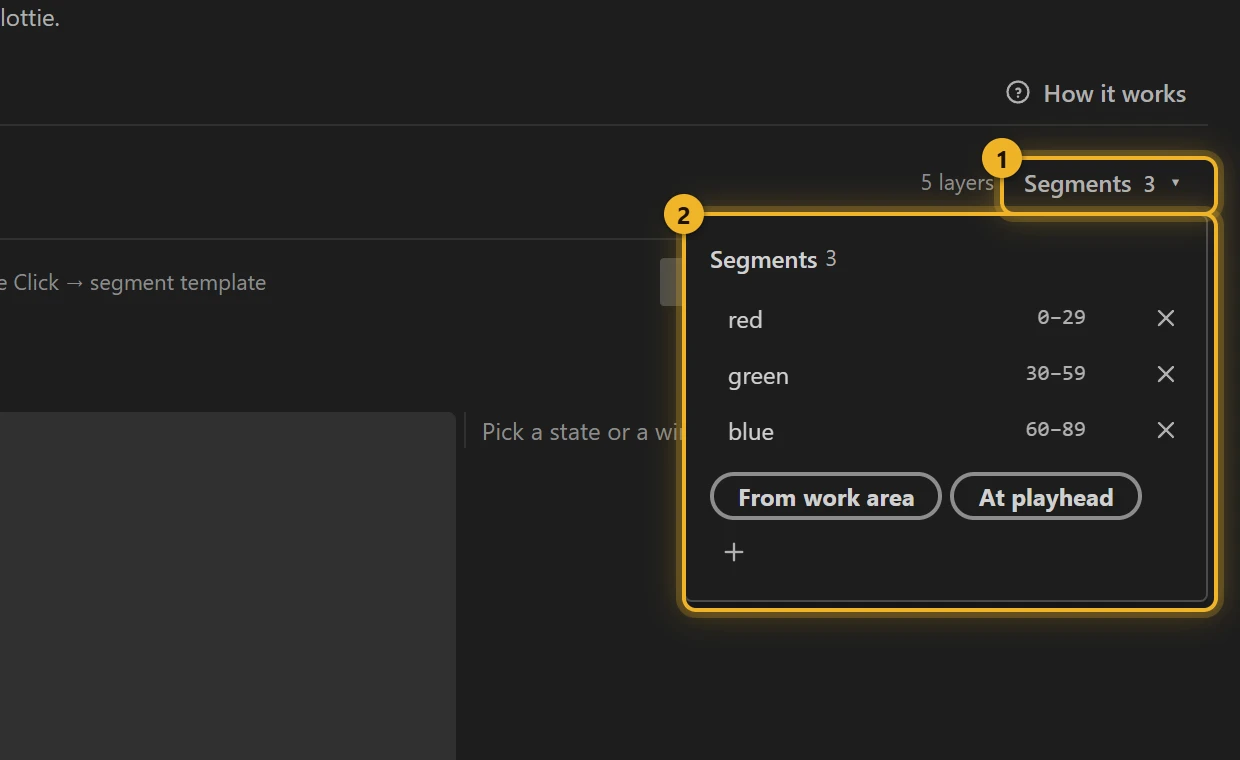Select the red segment name

pyautogui.click(x=745, y=319)
